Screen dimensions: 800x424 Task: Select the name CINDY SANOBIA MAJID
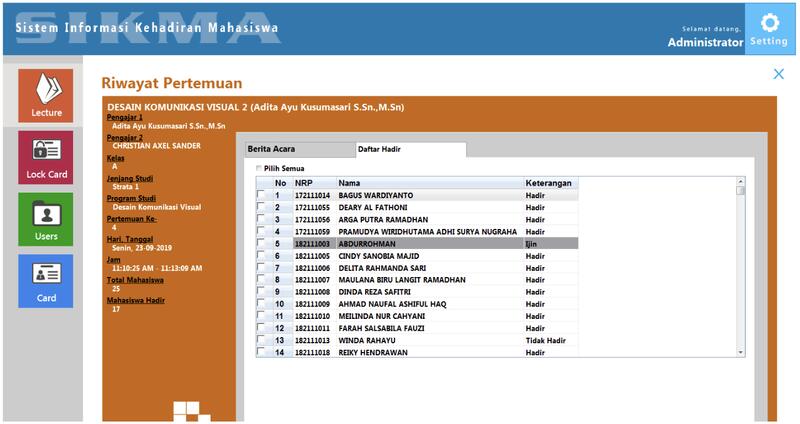coord(379,256)
